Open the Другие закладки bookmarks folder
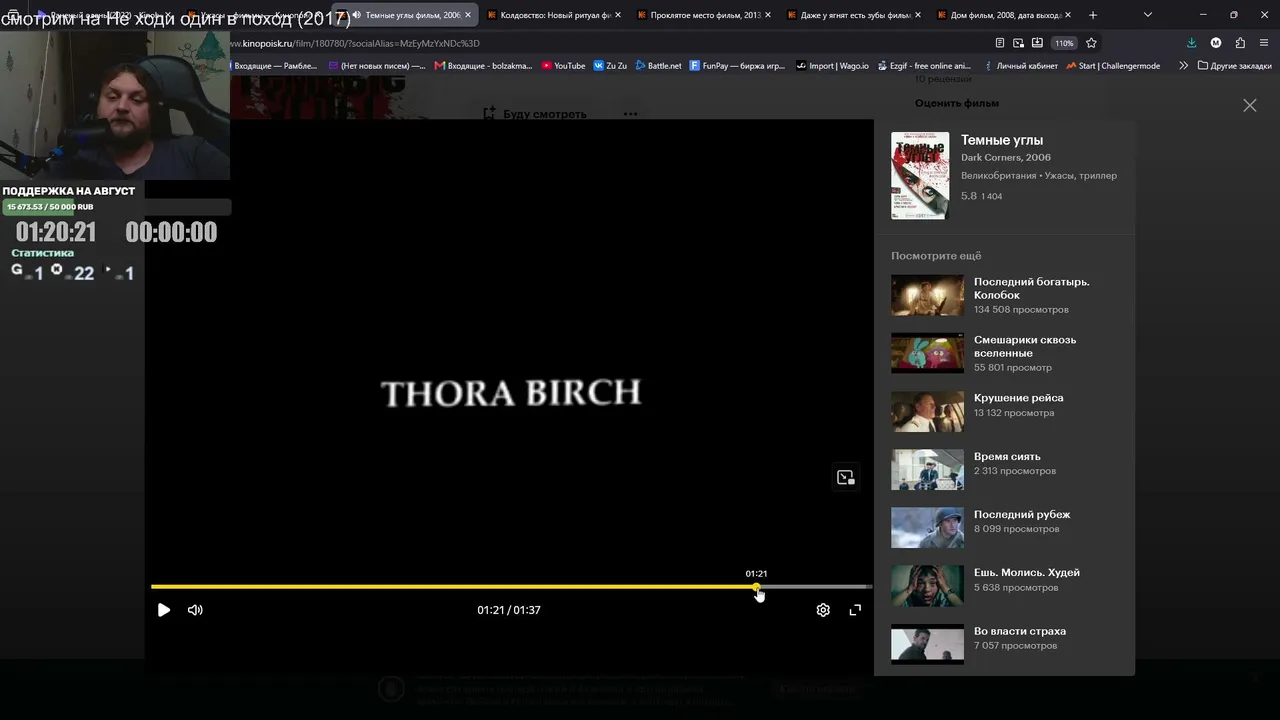 1235,66
